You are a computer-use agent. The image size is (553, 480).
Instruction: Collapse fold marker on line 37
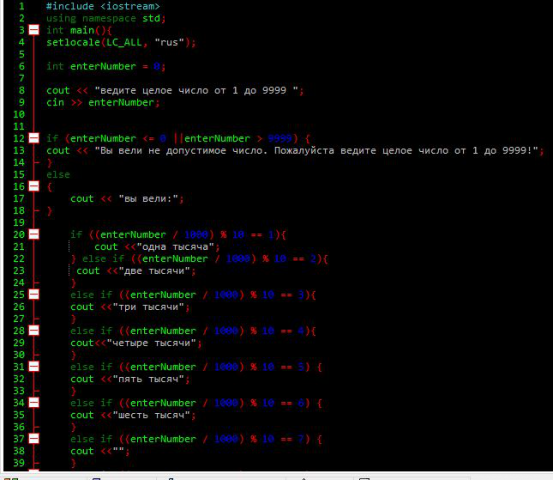coord(34,439)
